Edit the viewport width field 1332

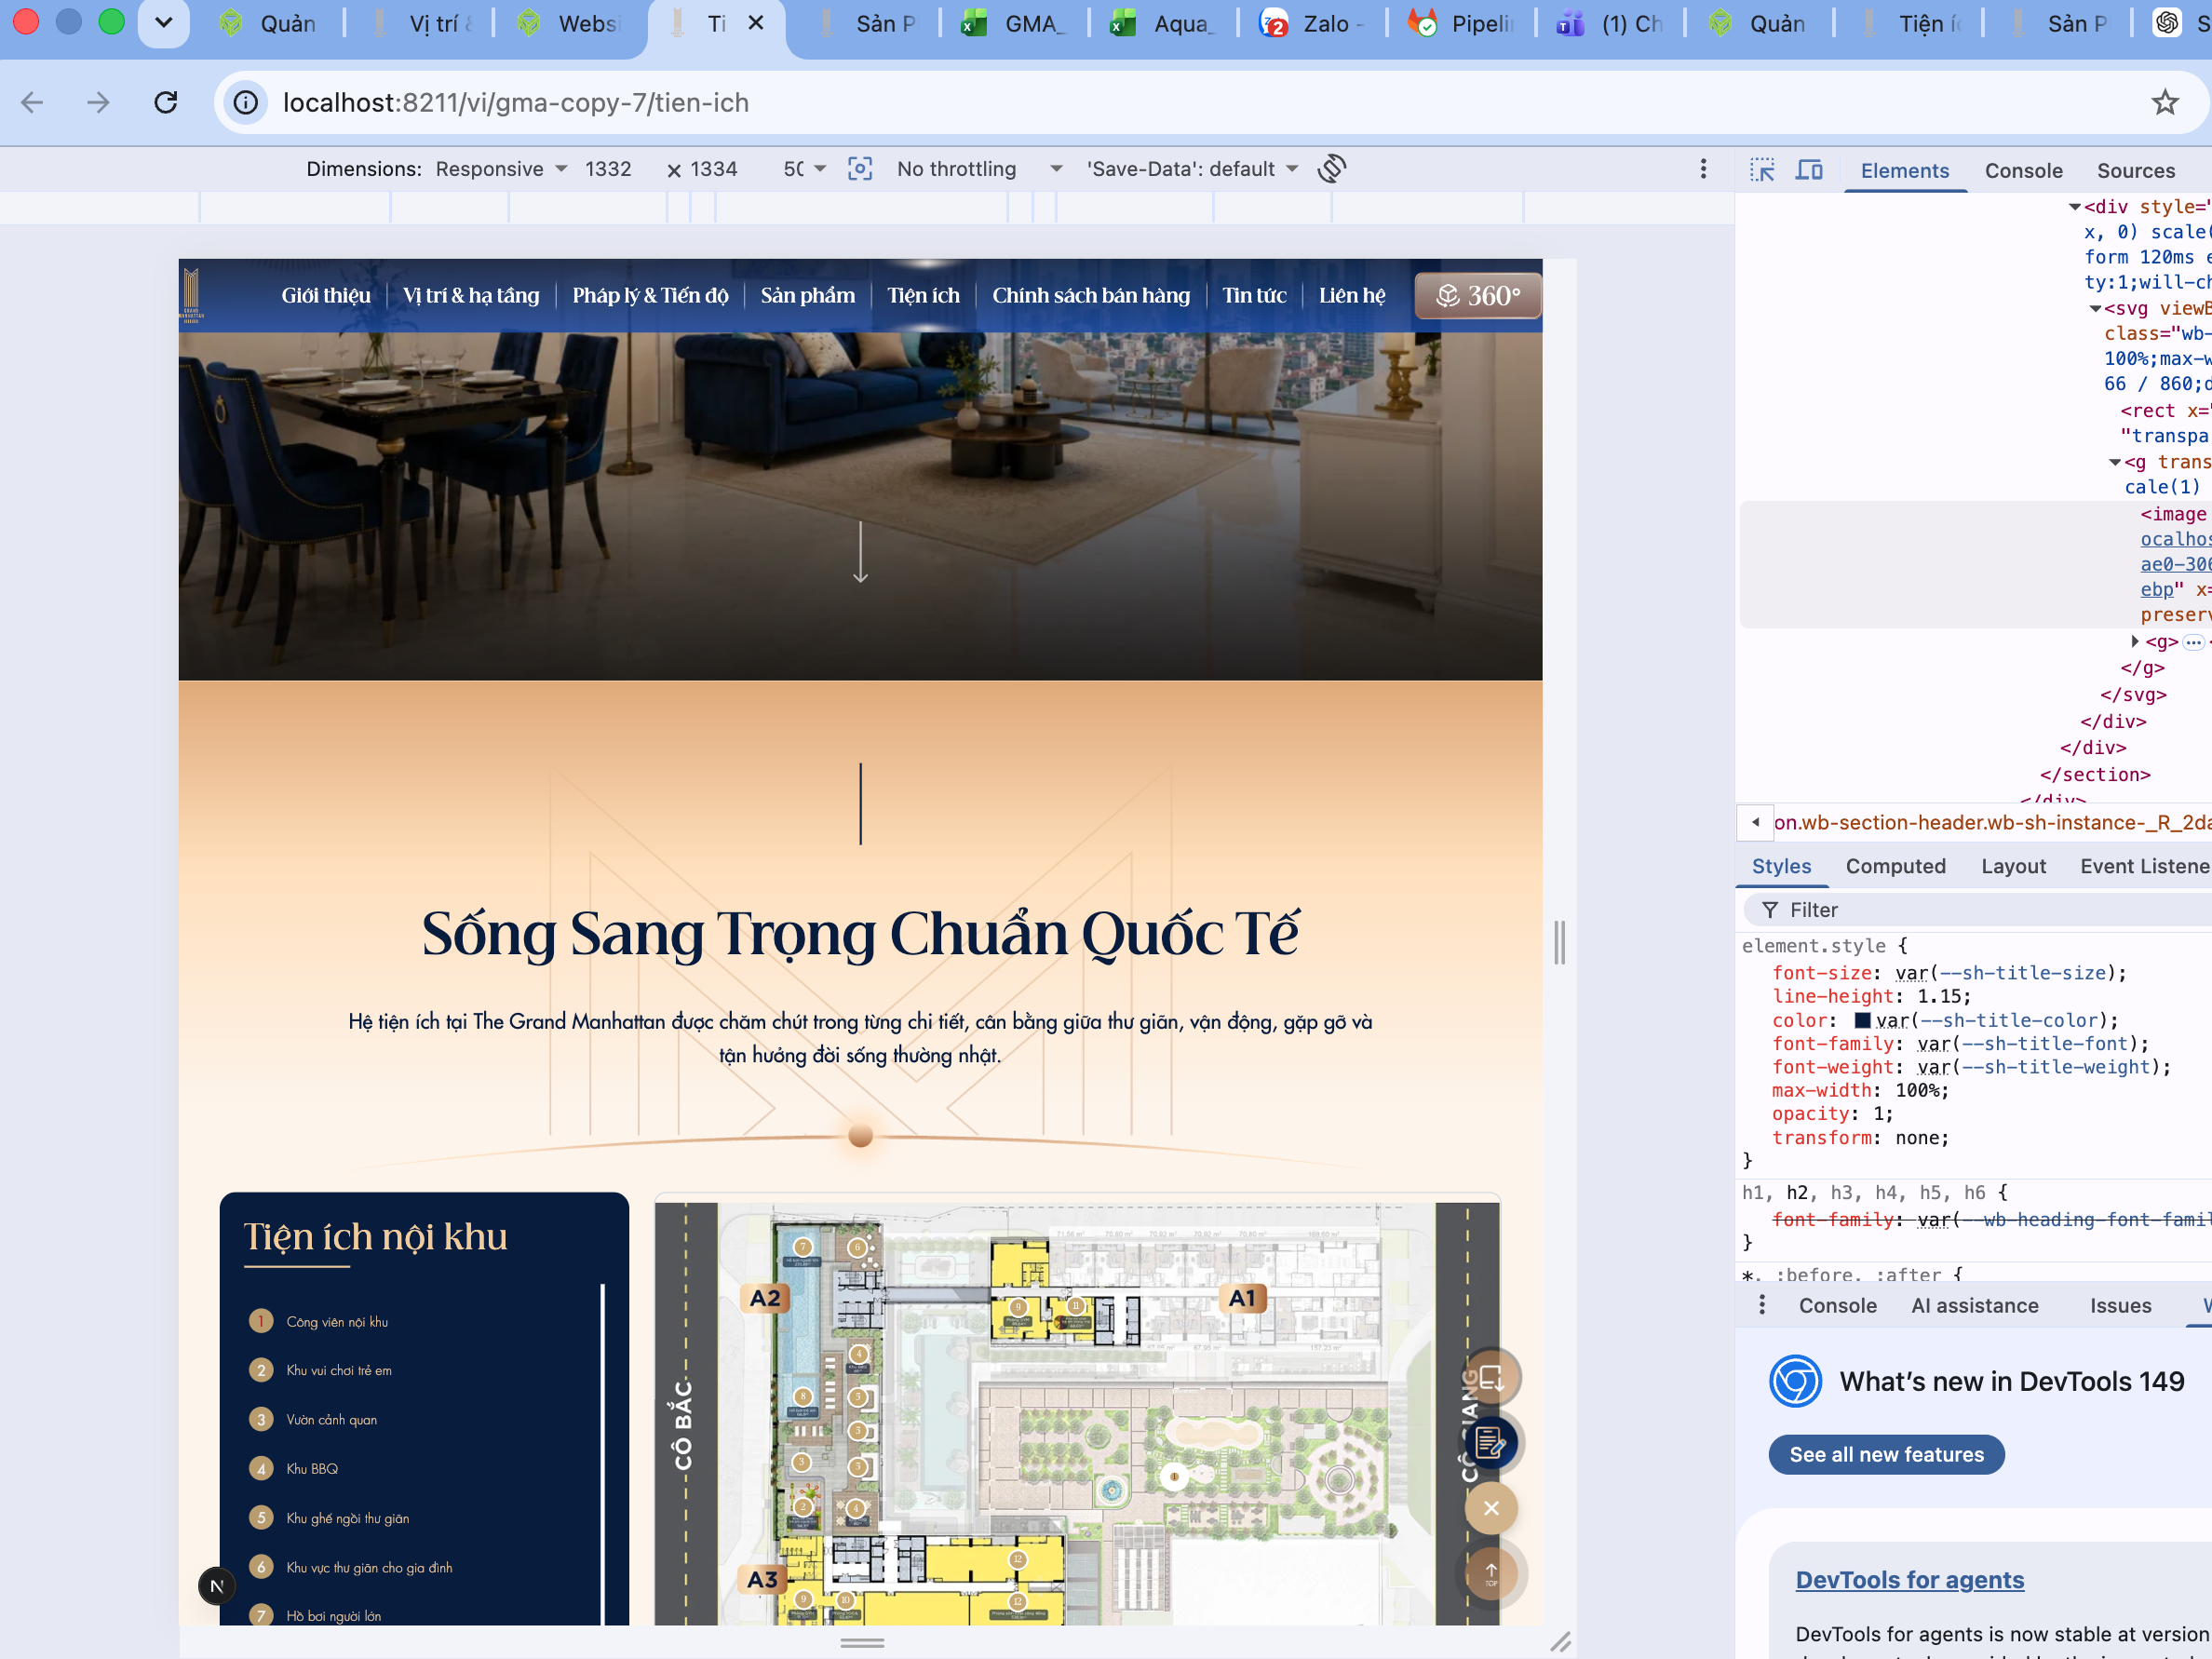[608, 169]
